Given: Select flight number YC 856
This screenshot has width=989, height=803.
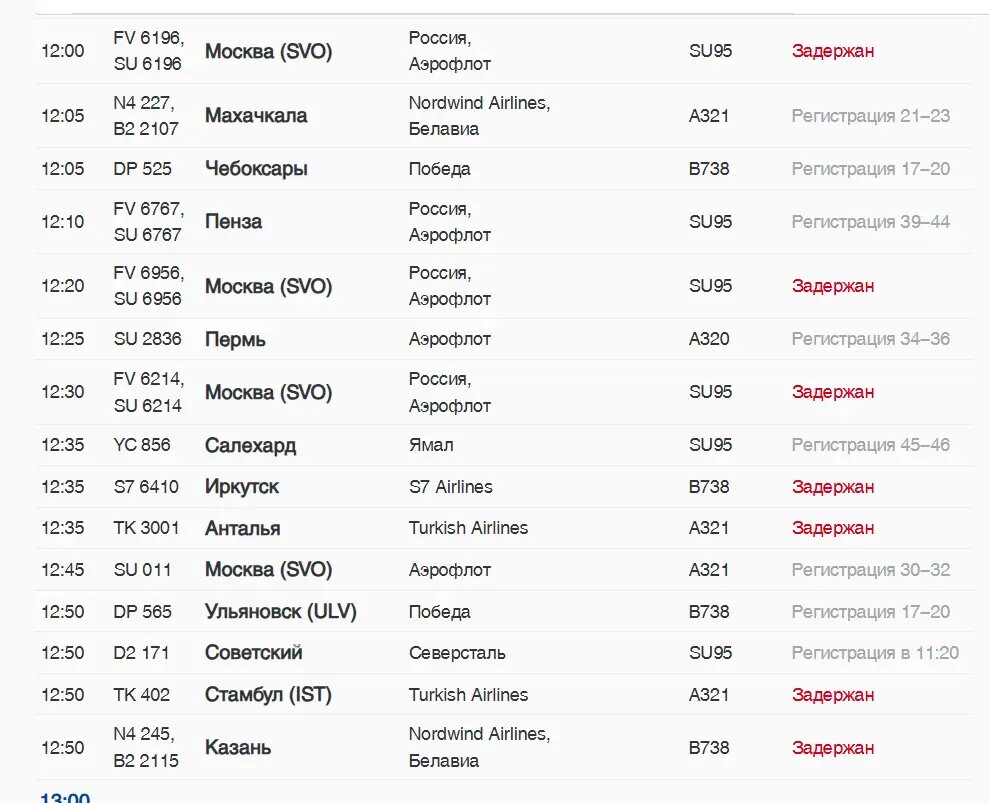Looking at the screenshot, I should coord(142,445).
